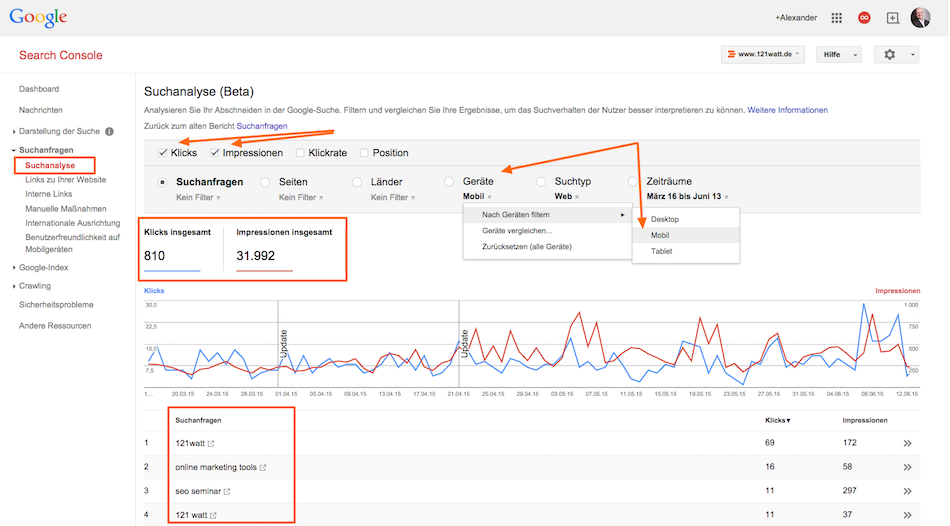Click double-arrow icon for seo seminar row
The width and height of the screenshot is (950, 526).
coord(907,491)
